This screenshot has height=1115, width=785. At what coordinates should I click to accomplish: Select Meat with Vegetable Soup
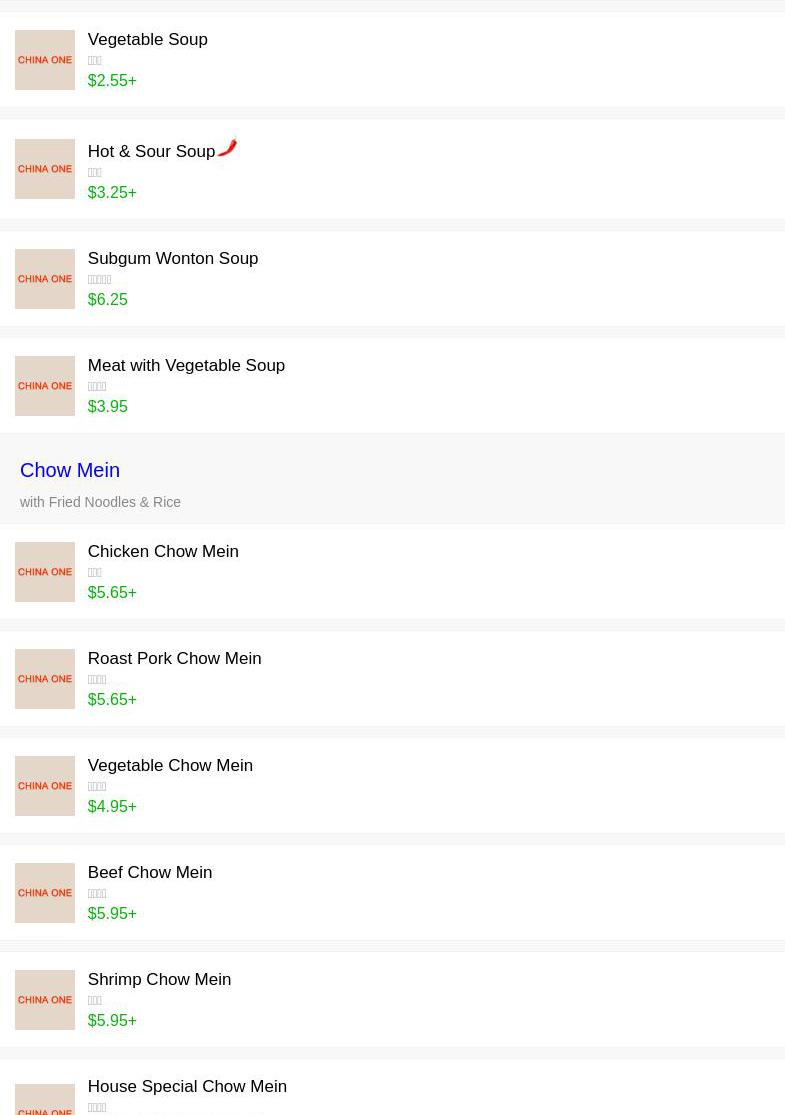[x=186, y=366]
